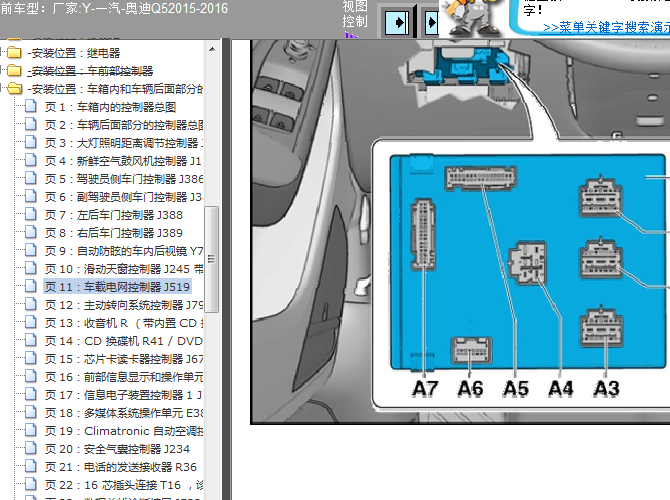This screenshot has height=500, width=670.
Task: Click page icon for 页 11 车载电网控制器 J519
Action: point(31,286)
